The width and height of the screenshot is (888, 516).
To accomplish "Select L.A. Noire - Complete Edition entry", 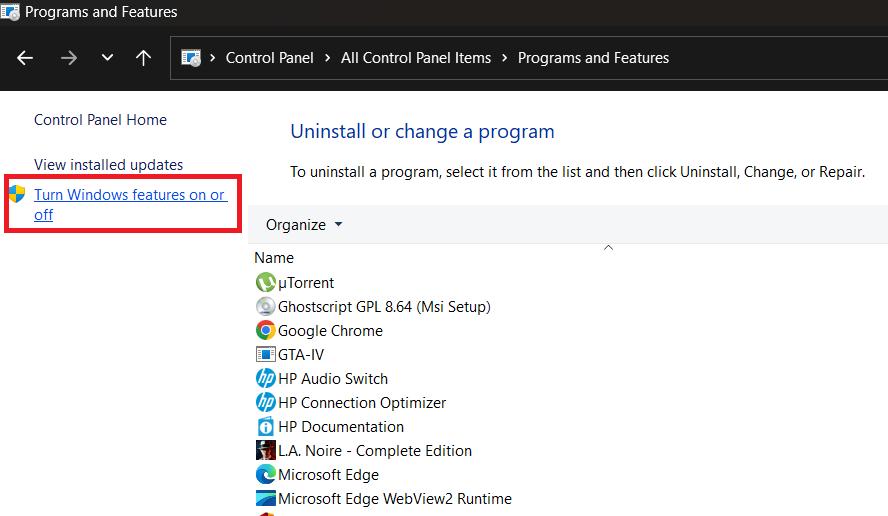I will click(375, 451).
